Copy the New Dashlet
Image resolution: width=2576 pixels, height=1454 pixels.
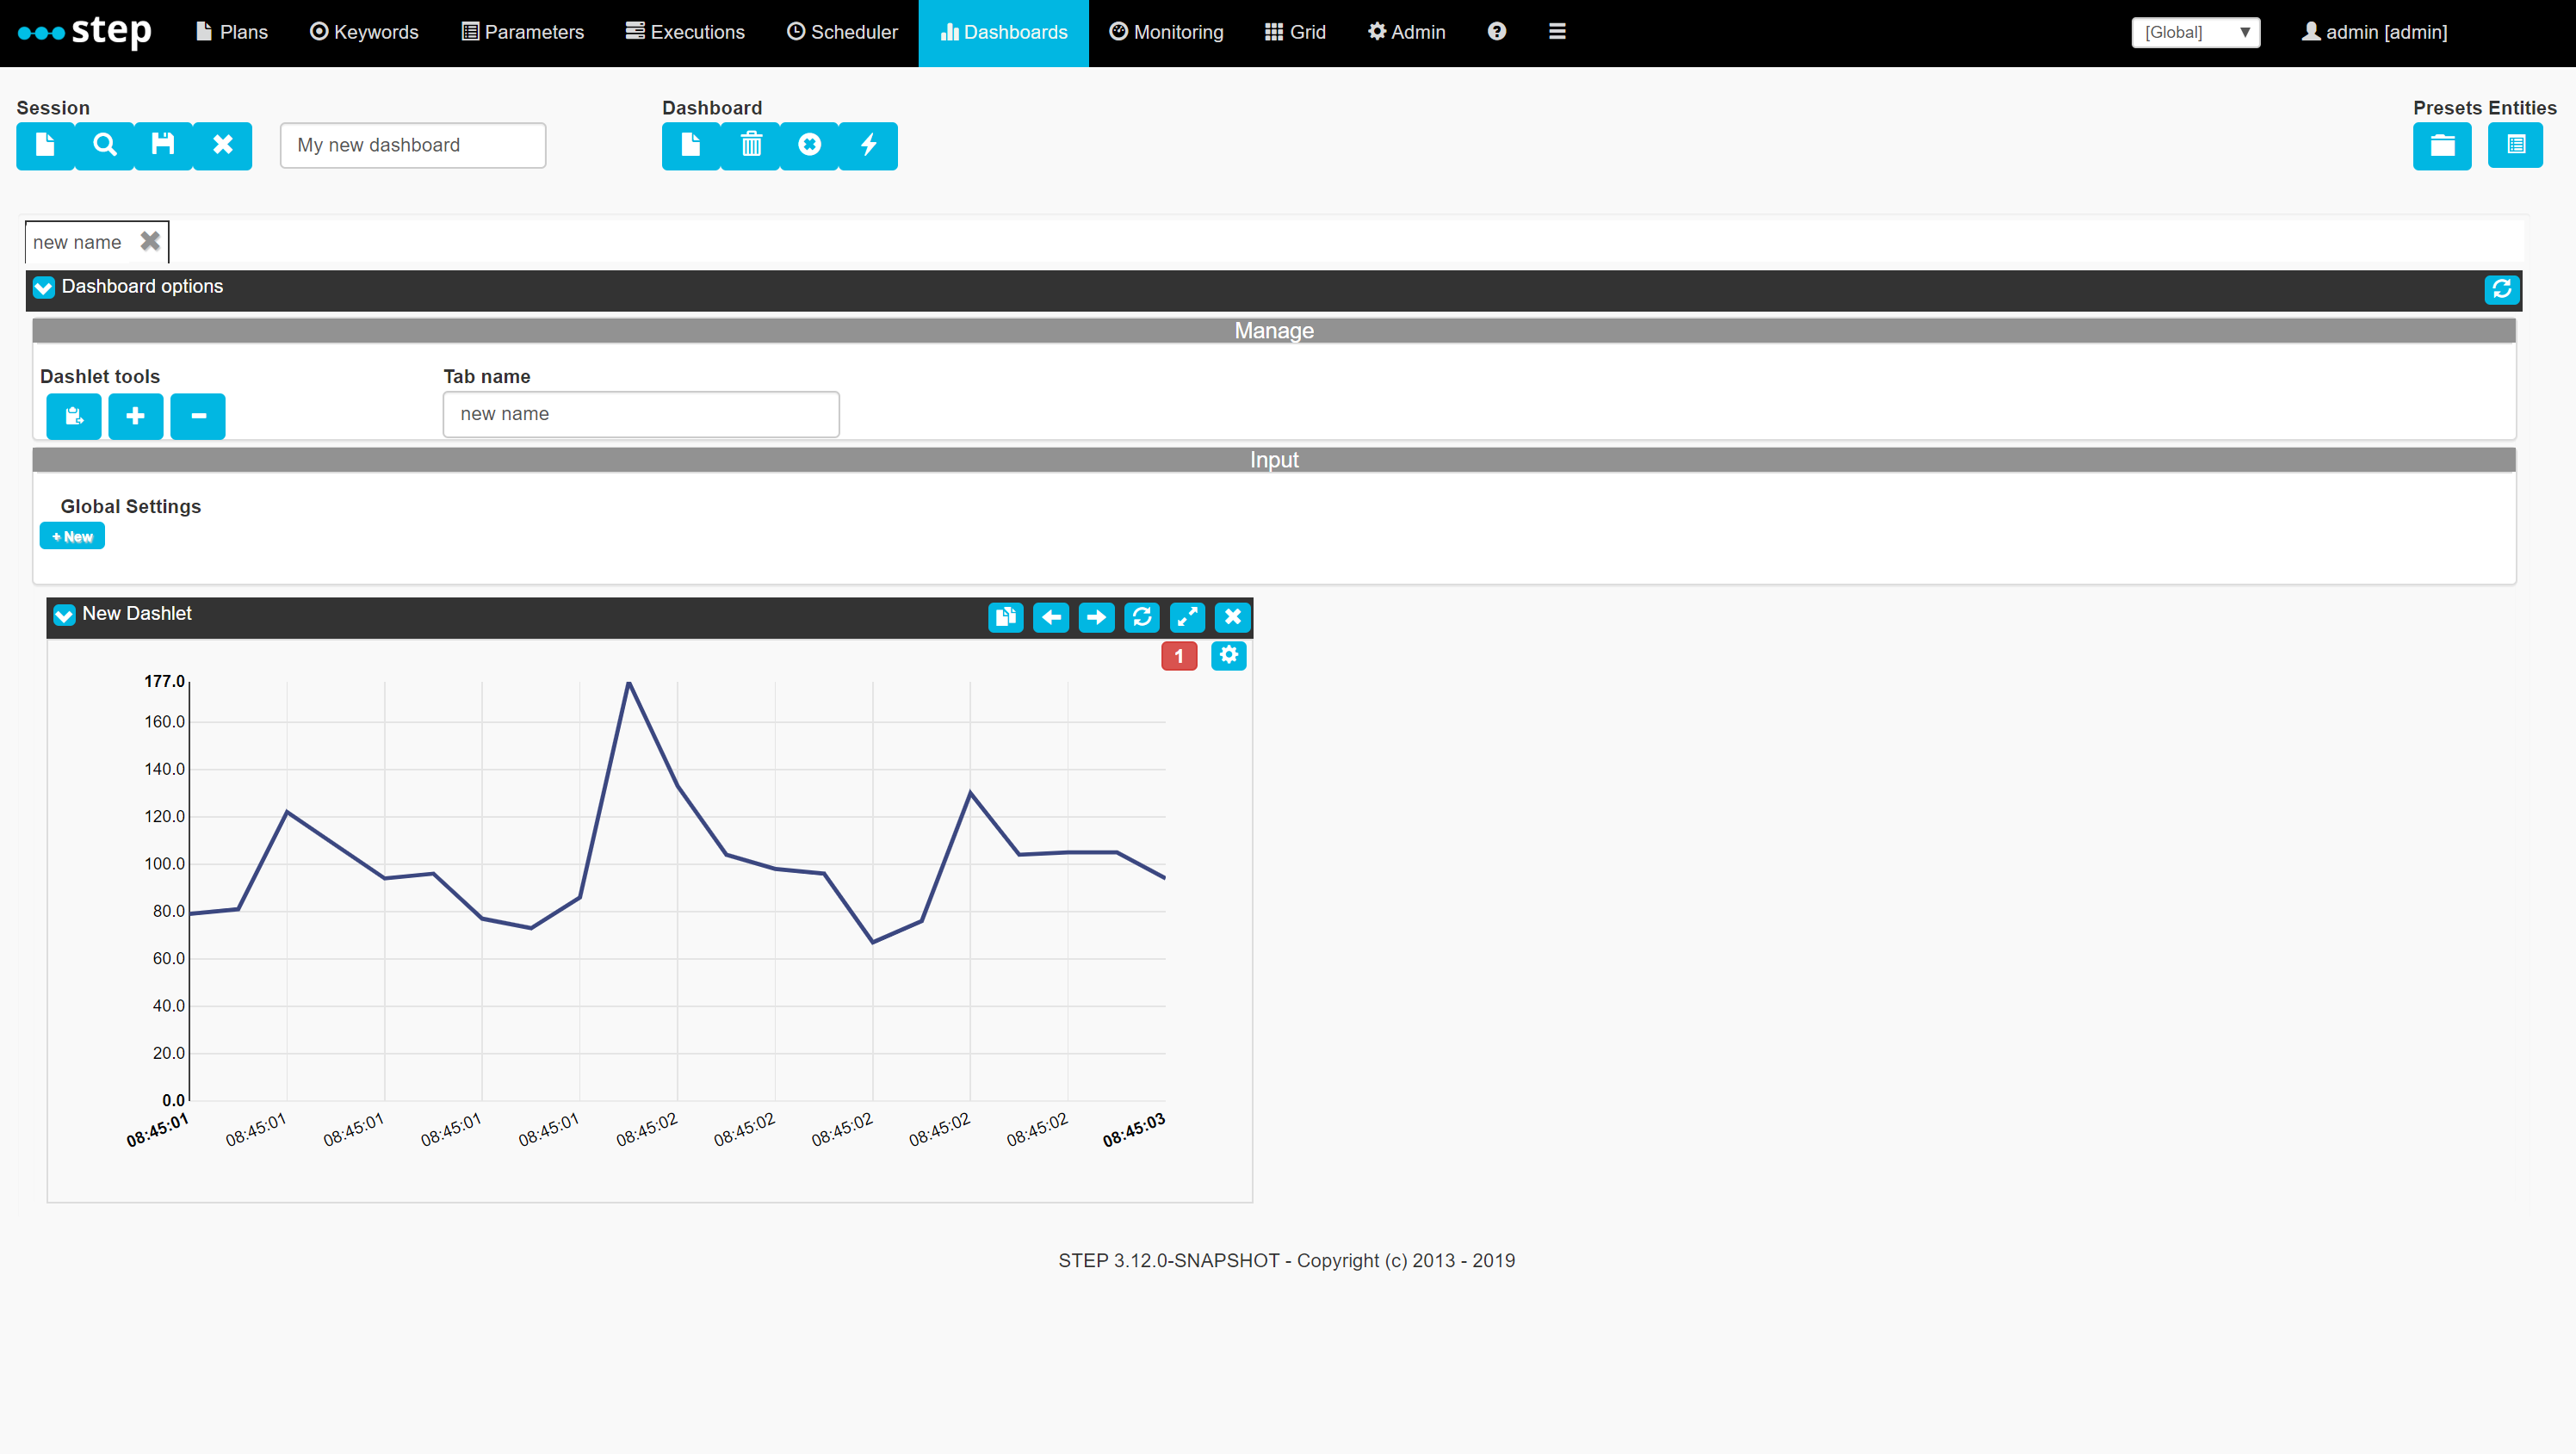[x=1006, y=617]
